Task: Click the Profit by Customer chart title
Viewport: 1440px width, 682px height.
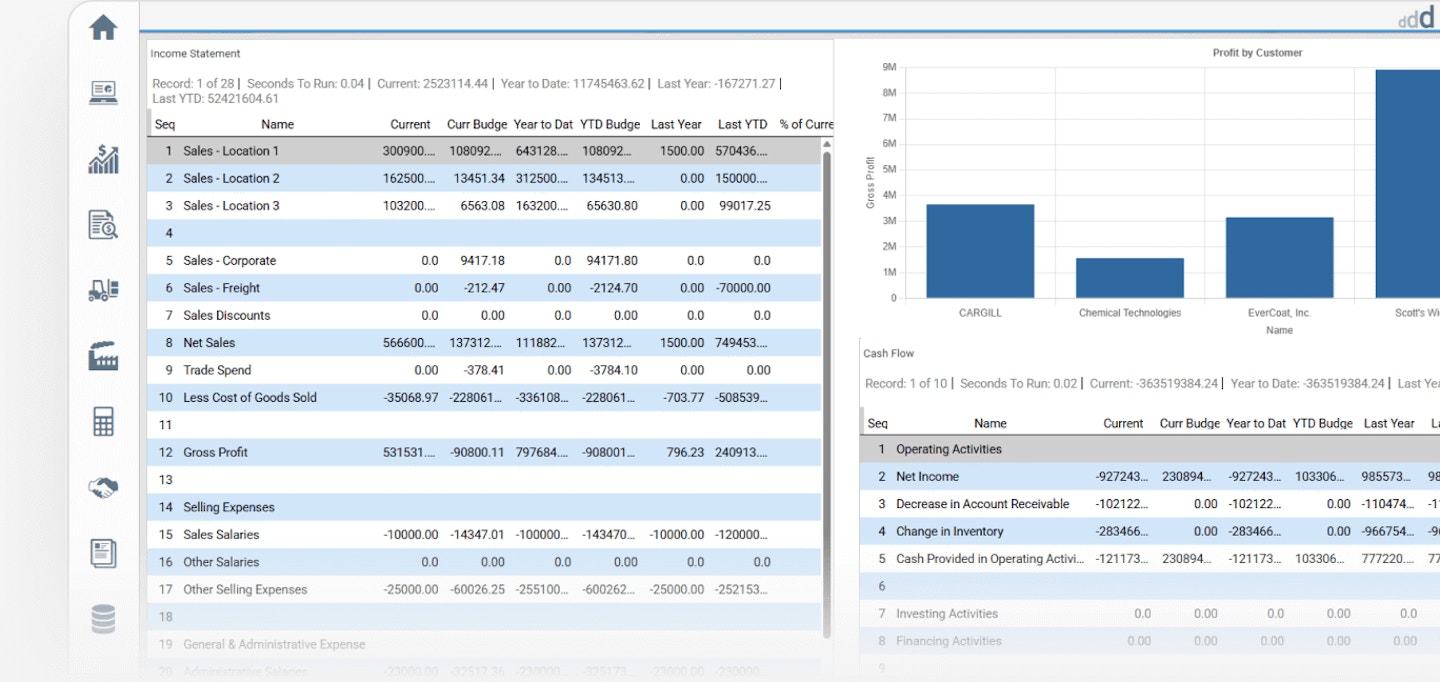Action: (1257, 52)
